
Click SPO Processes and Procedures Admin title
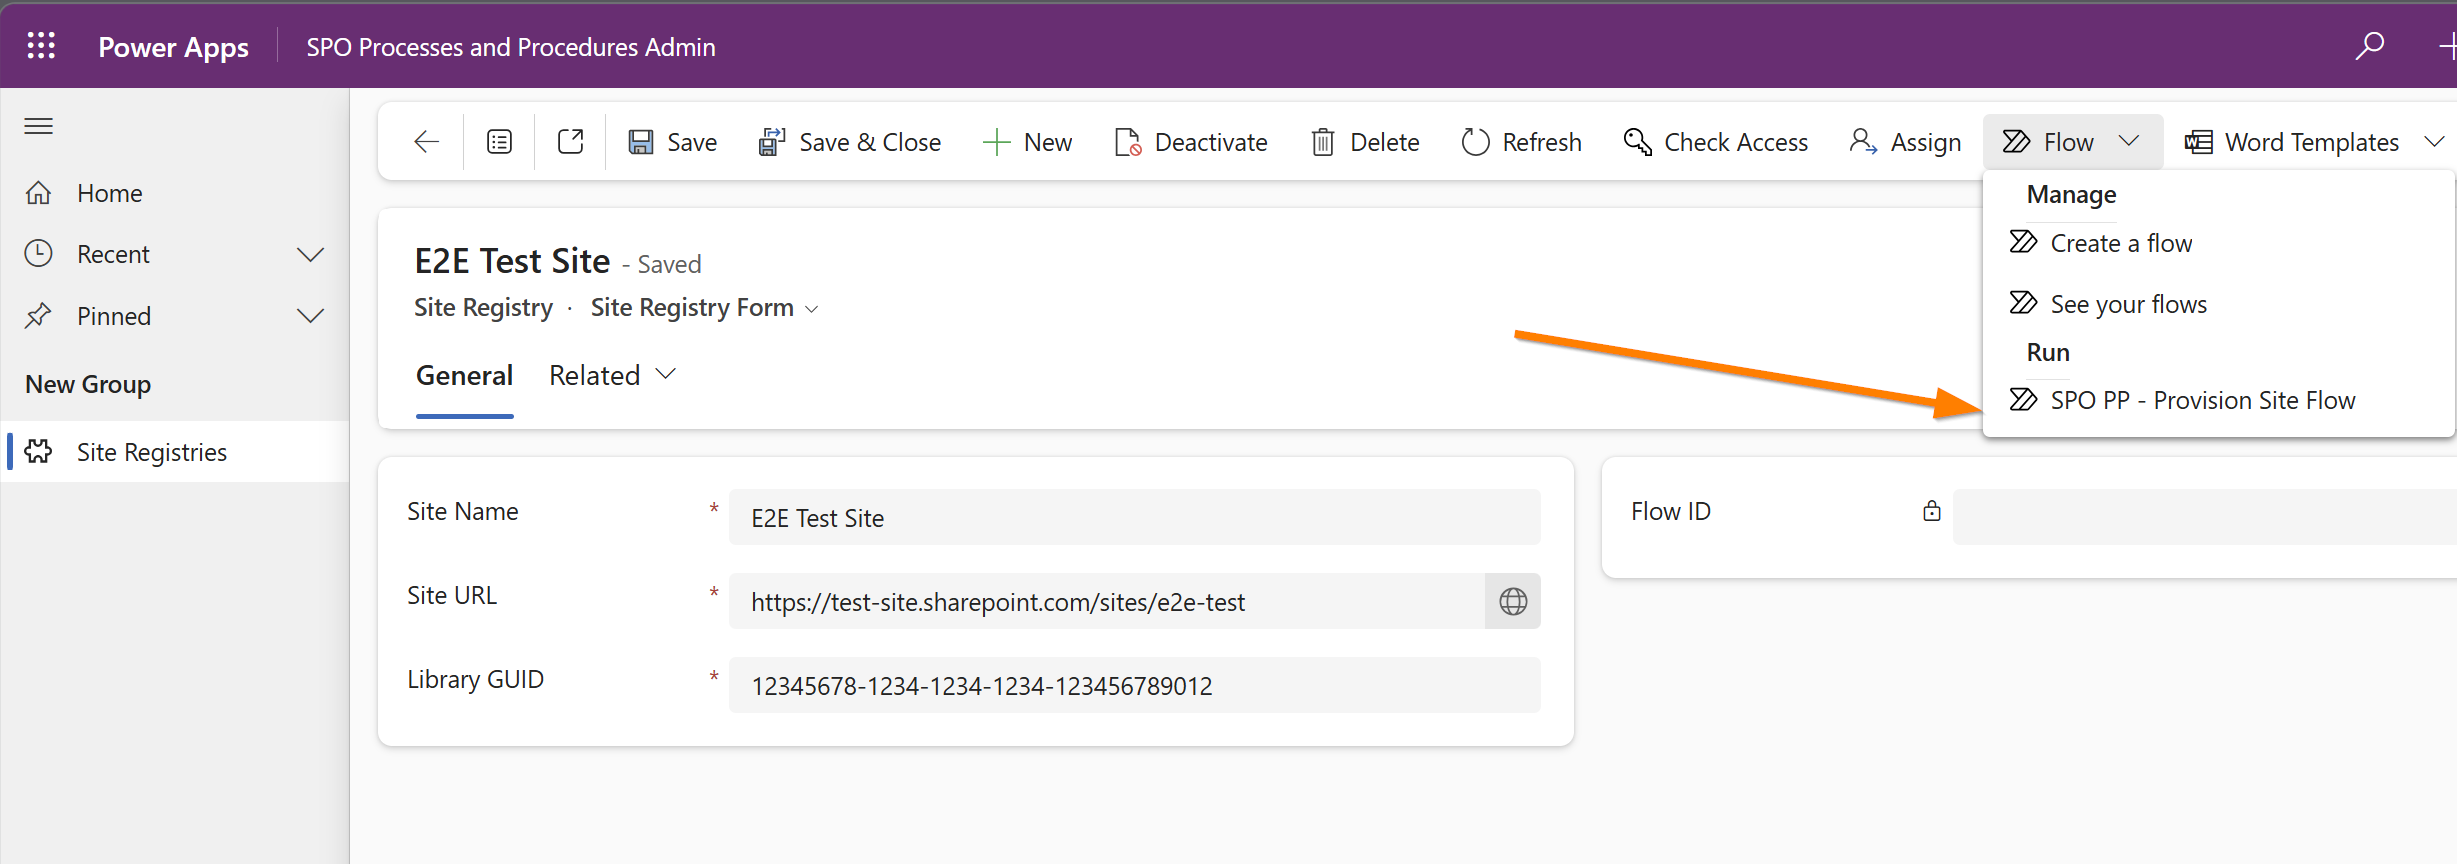point(510,47)
